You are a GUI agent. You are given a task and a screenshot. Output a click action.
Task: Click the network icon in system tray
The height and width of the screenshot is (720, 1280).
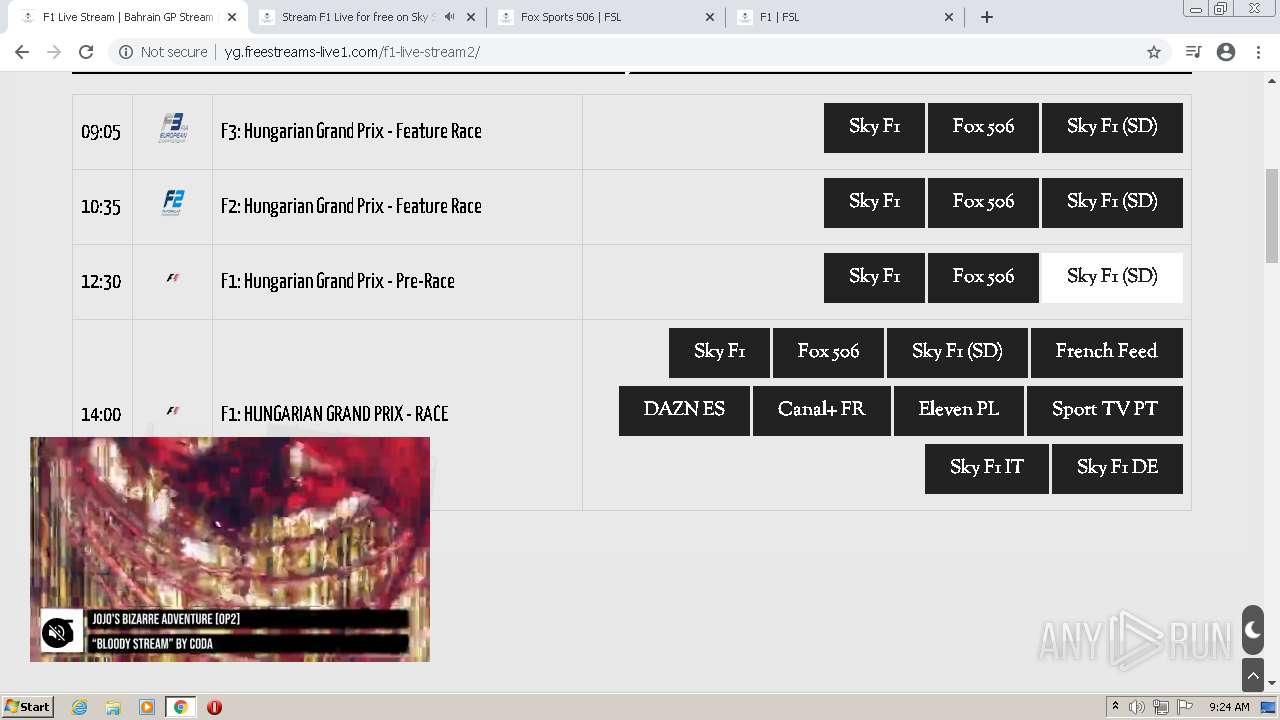[x=1161, y=707]
